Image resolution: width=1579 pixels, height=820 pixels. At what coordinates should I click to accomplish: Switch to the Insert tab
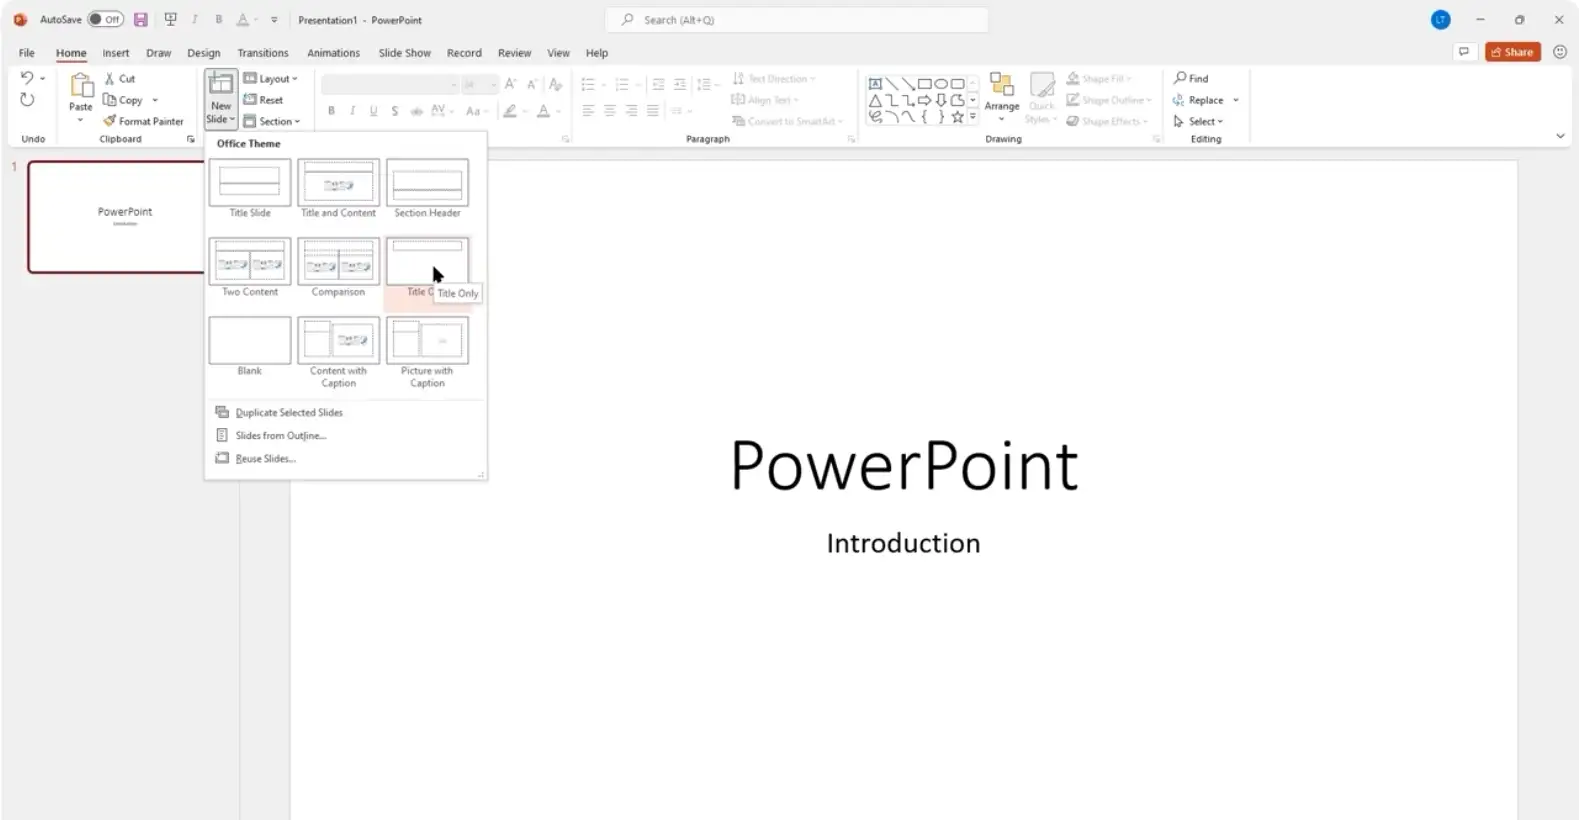pyautogui.click(x=115, y=53)
